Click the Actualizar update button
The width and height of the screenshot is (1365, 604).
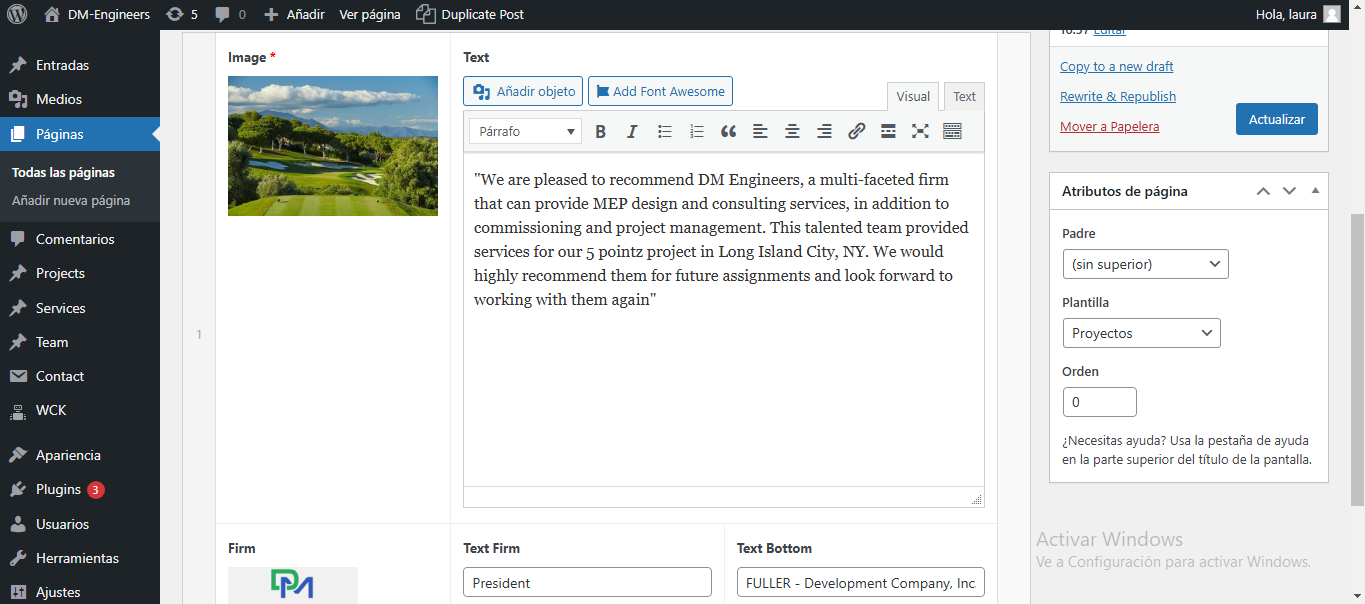[1277, 119]
